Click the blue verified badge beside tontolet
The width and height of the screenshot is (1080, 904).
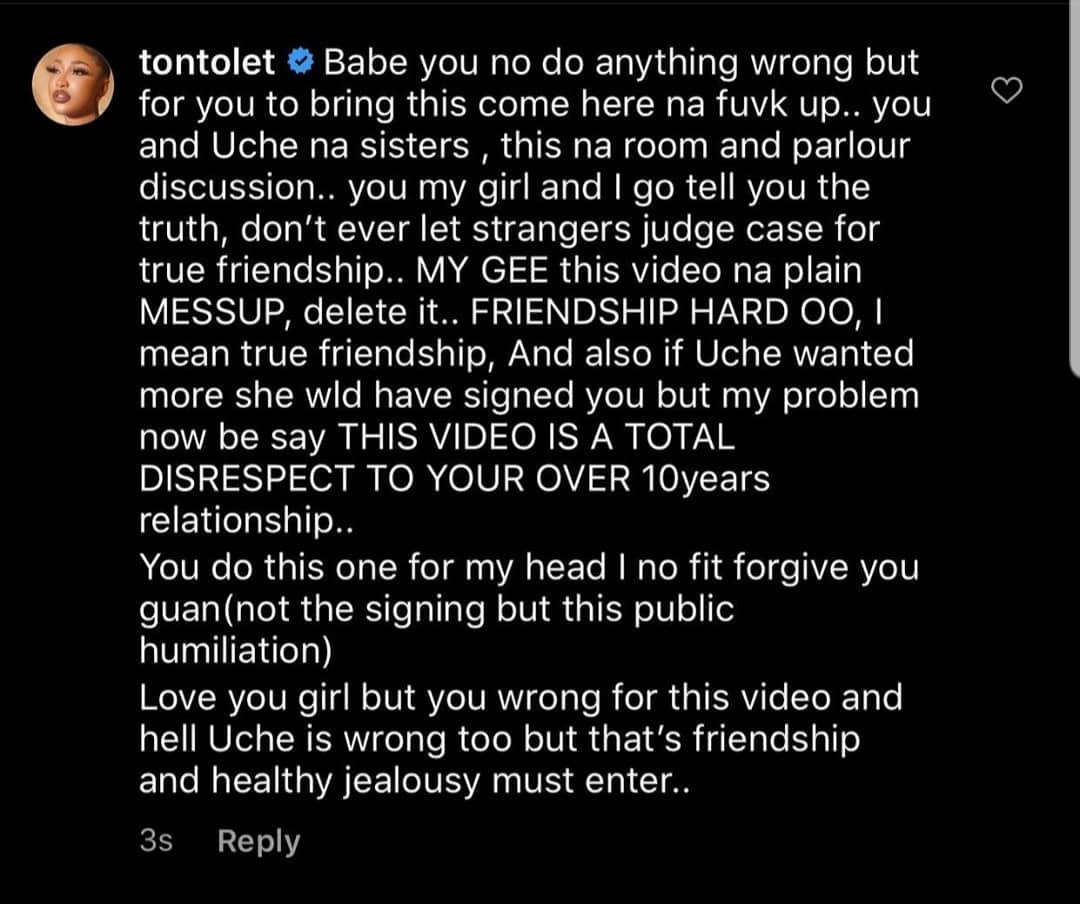tap(299, 62)
